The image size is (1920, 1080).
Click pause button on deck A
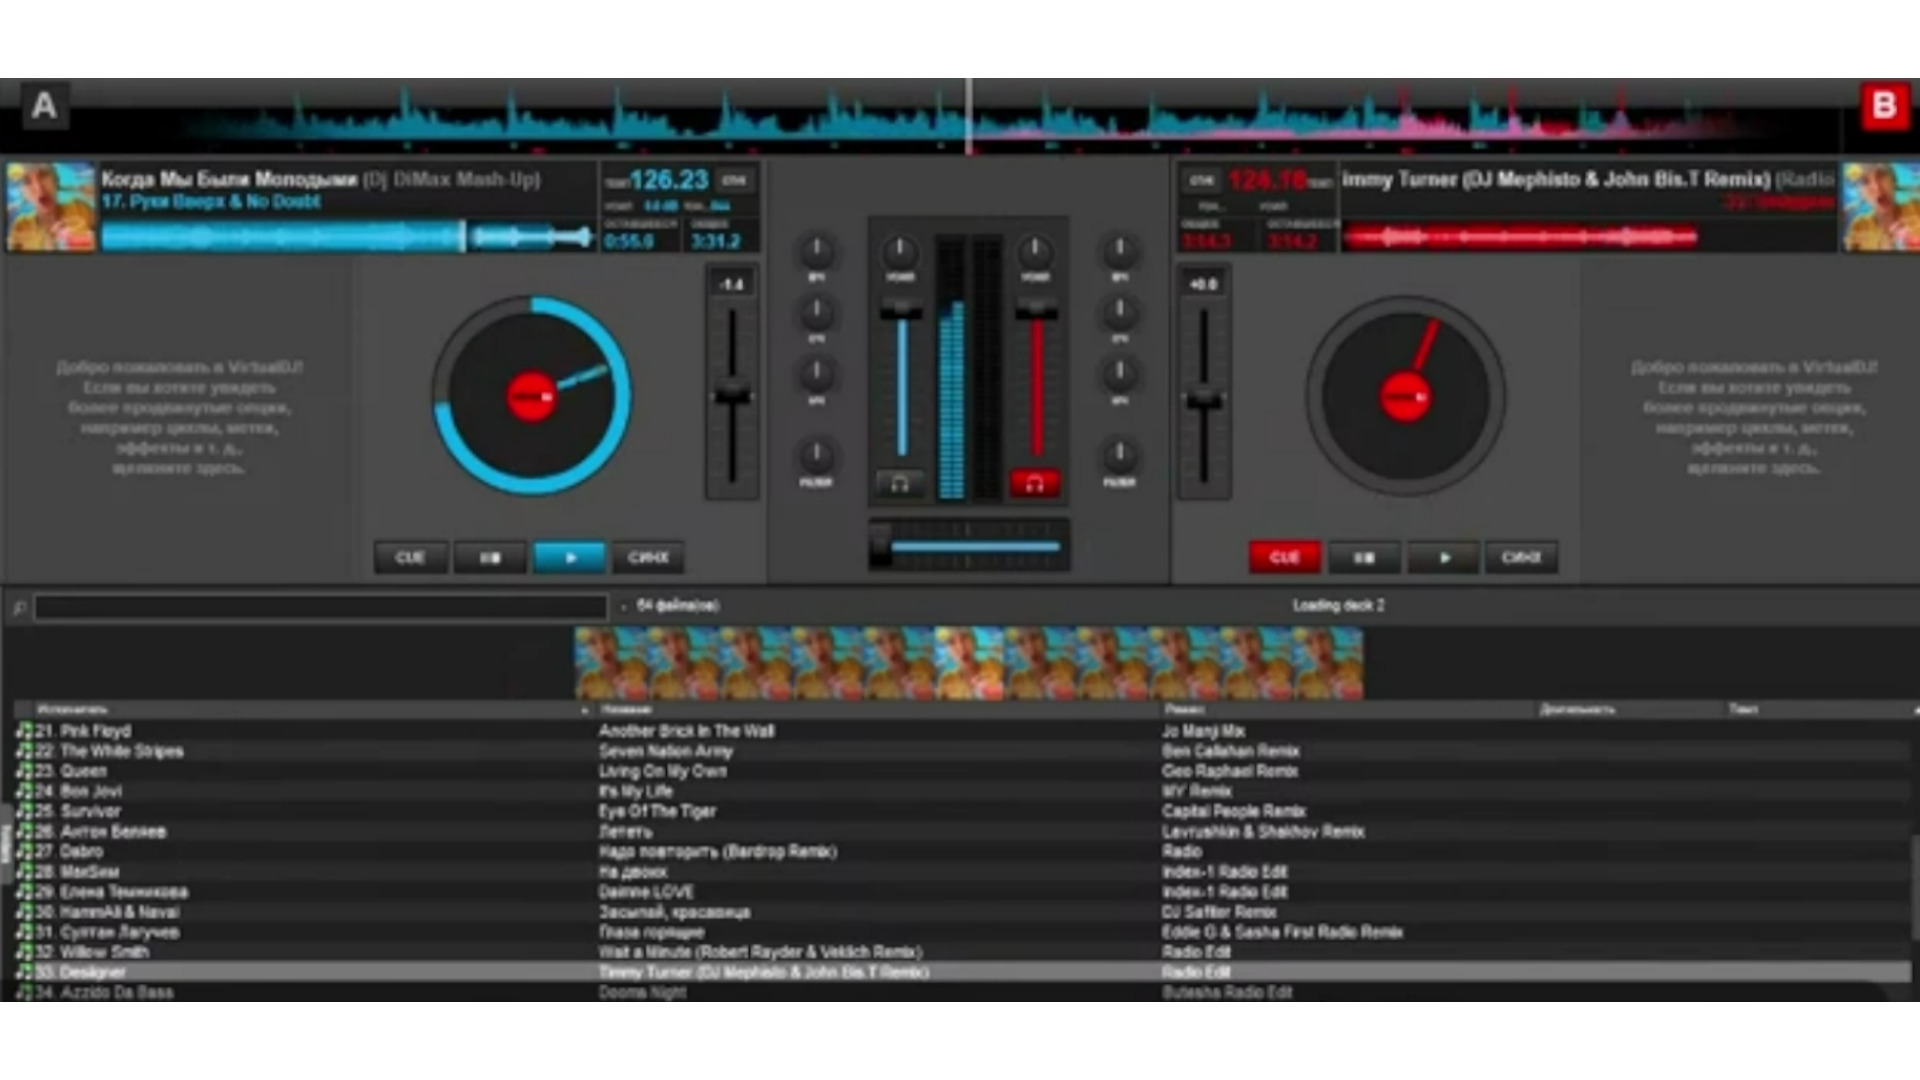[490, 557]
